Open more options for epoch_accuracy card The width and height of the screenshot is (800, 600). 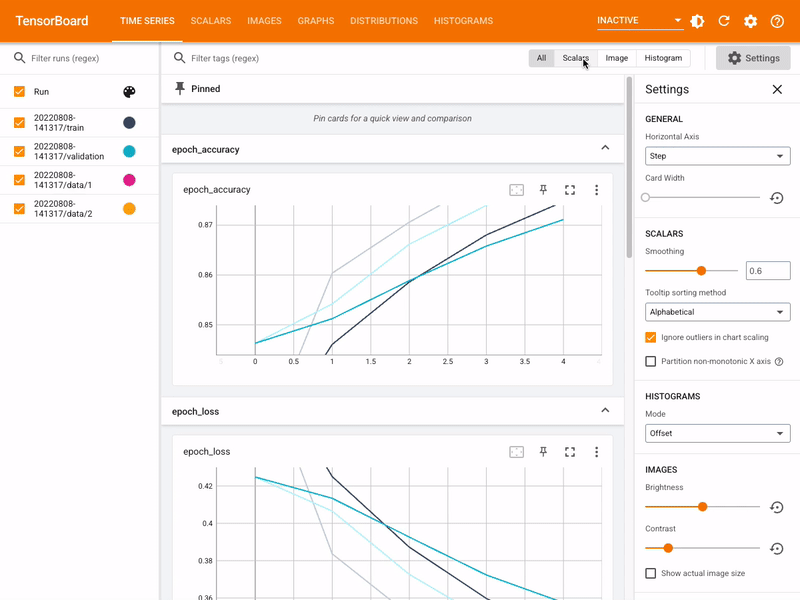point(597,189)
